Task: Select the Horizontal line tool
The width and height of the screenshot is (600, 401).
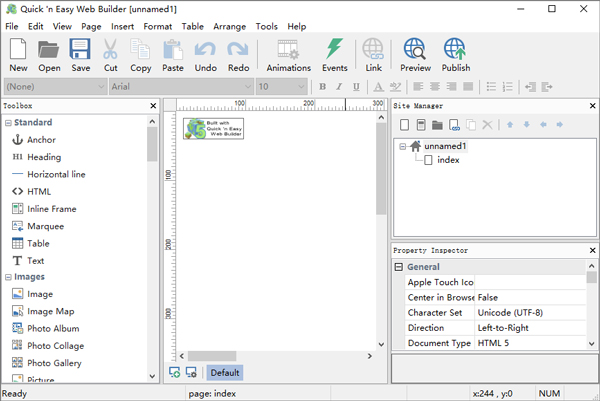Action: 49,174
